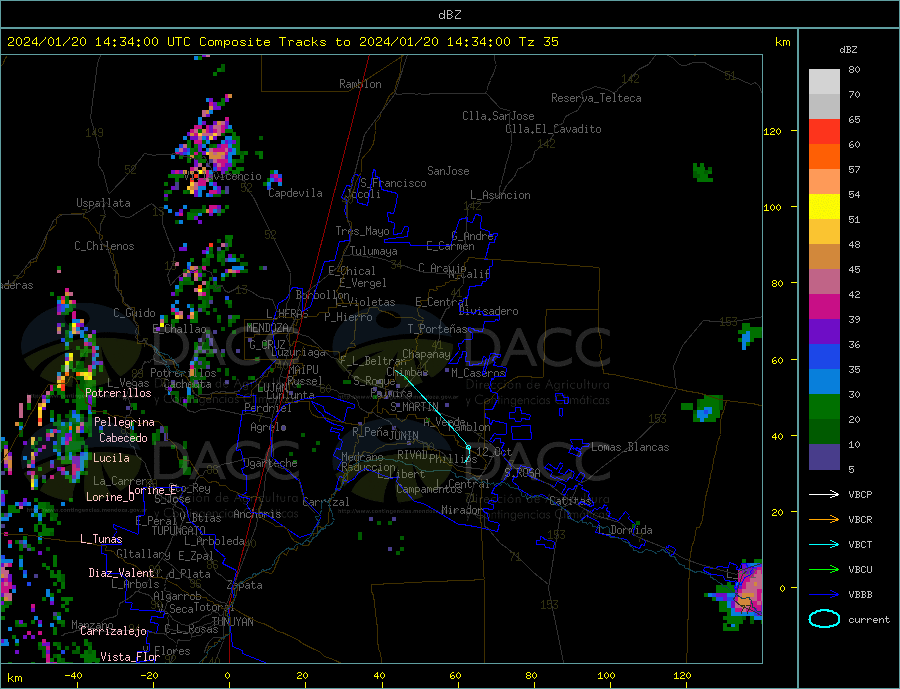Select the slate-purple bottom swatch above 5 dBZ
Image resolution: width=900 pixels, height=689 pixels.
[824, 457]
